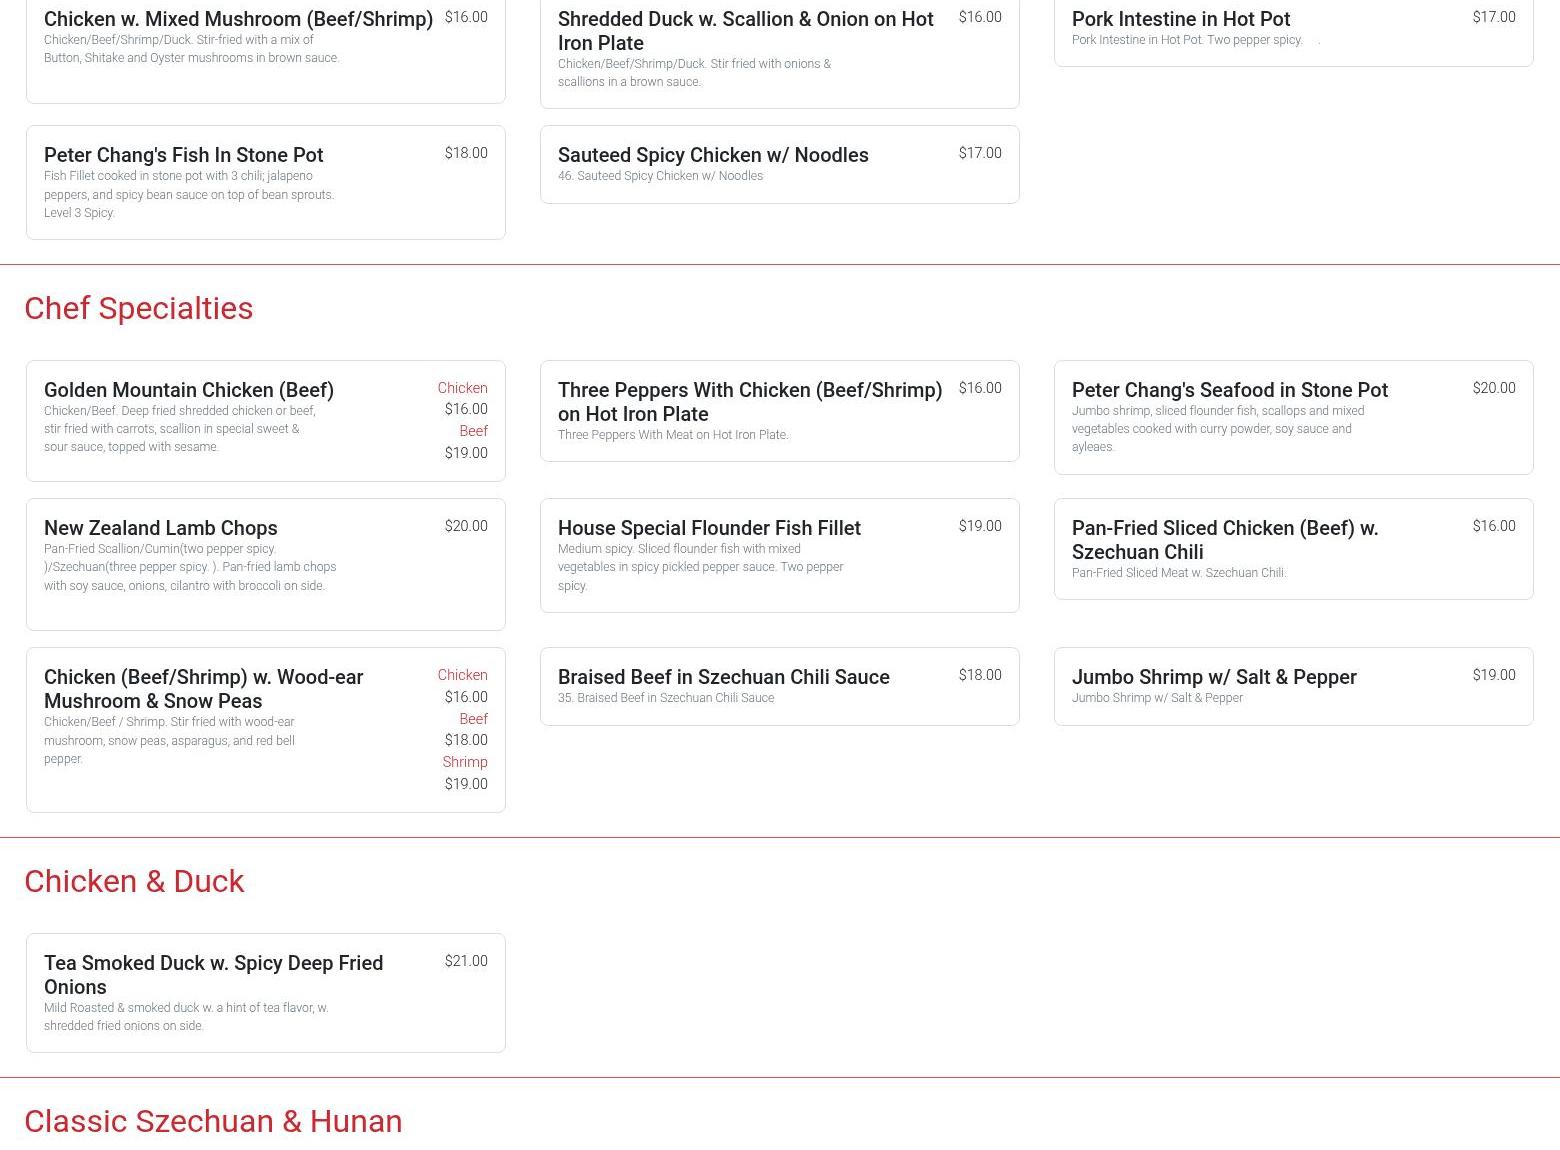Select Sauteed Spicy Chicken w/ Noodles
This screenshot has height=1150, width=1560.
coord(712,155)
